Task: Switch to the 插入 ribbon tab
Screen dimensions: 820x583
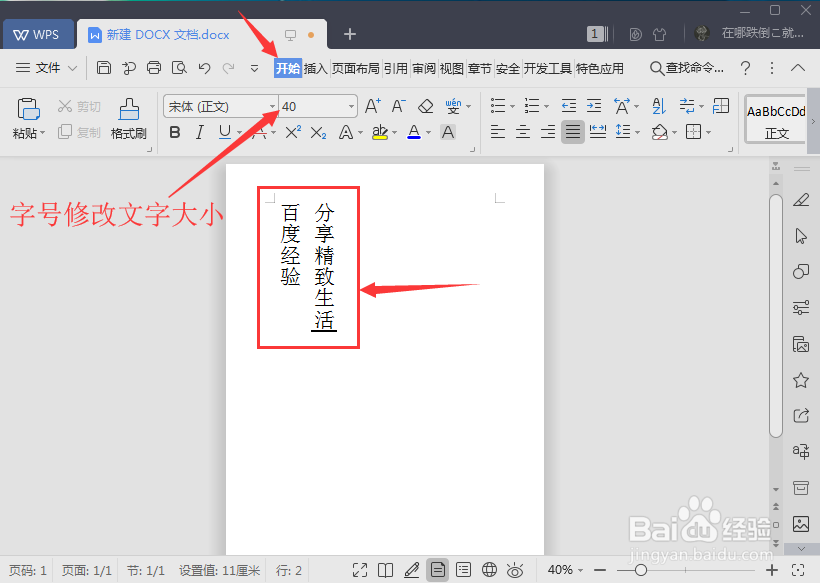Action: point(314,68)
